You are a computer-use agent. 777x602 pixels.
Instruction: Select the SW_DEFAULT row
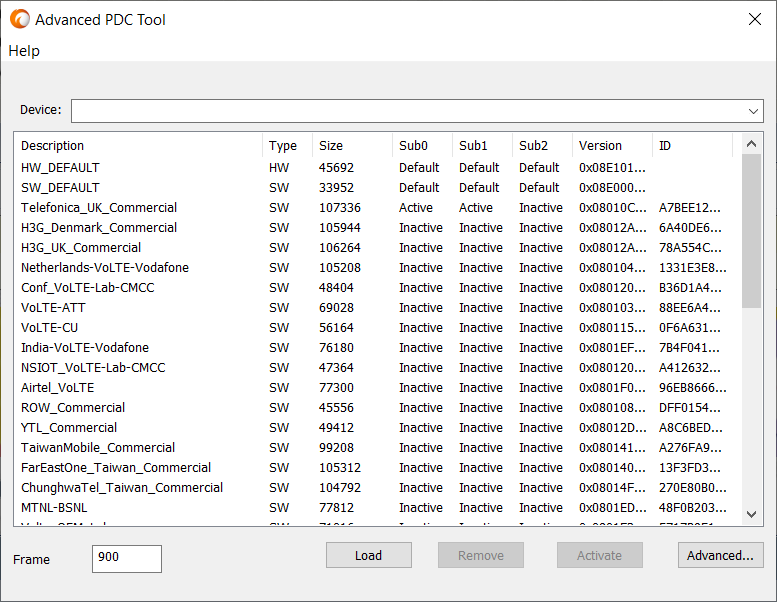(x=377, y=188)
